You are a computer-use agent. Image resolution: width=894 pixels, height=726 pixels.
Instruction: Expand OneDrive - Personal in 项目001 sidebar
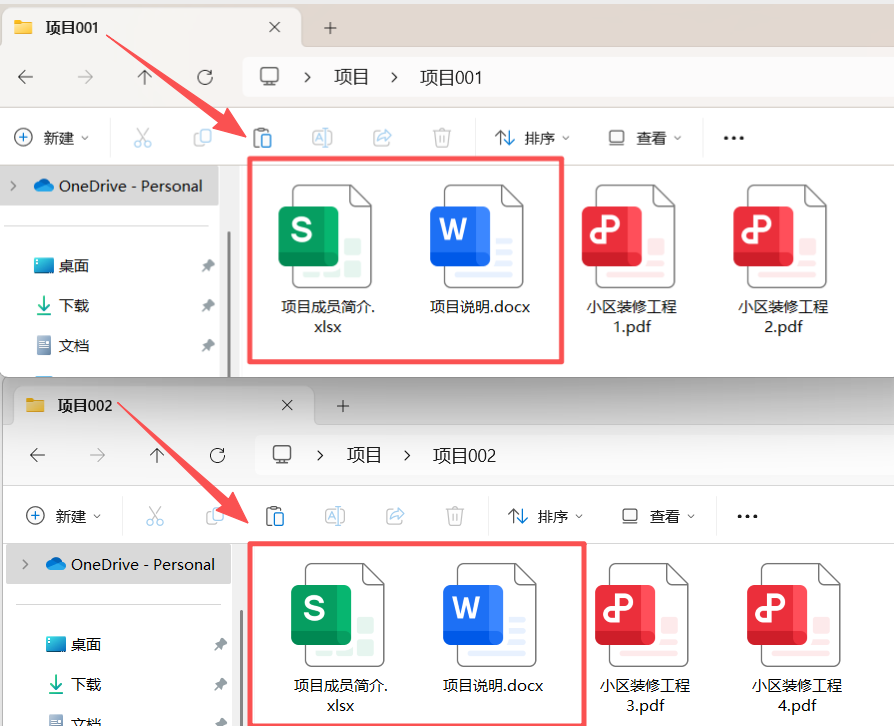click(x=14, y=186)
